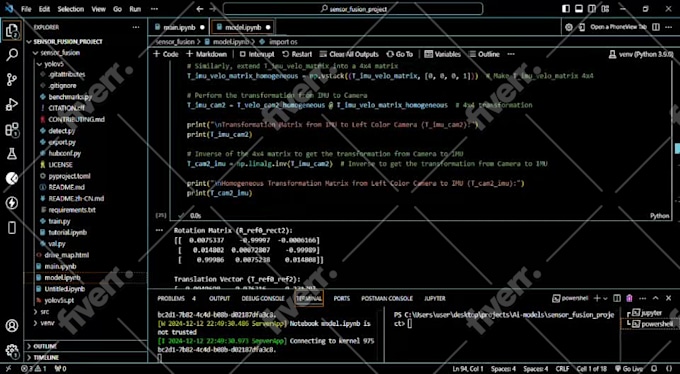Screen dimensions: 680x374
Task: Open Outline from notebook toolbar
Action: pos(484,54)
